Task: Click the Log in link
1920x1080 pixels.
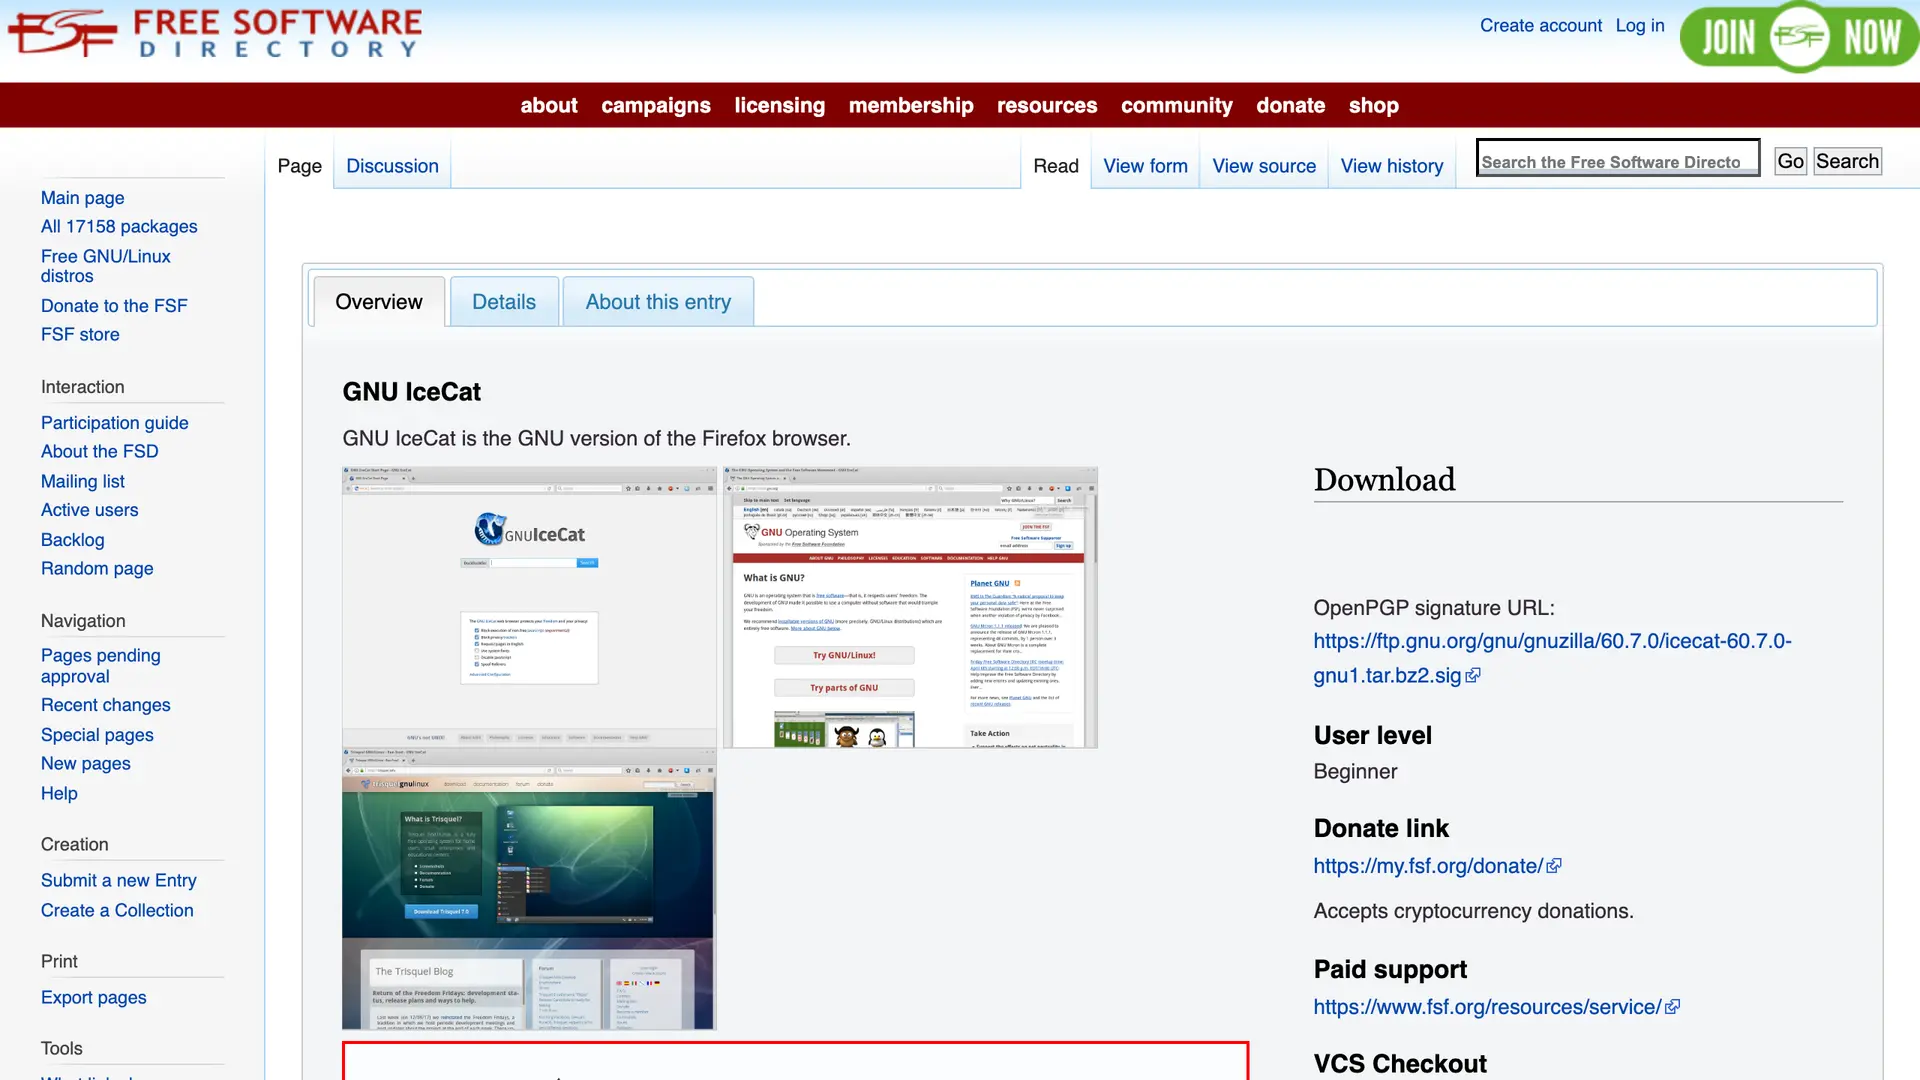Action: point(1640,26)
